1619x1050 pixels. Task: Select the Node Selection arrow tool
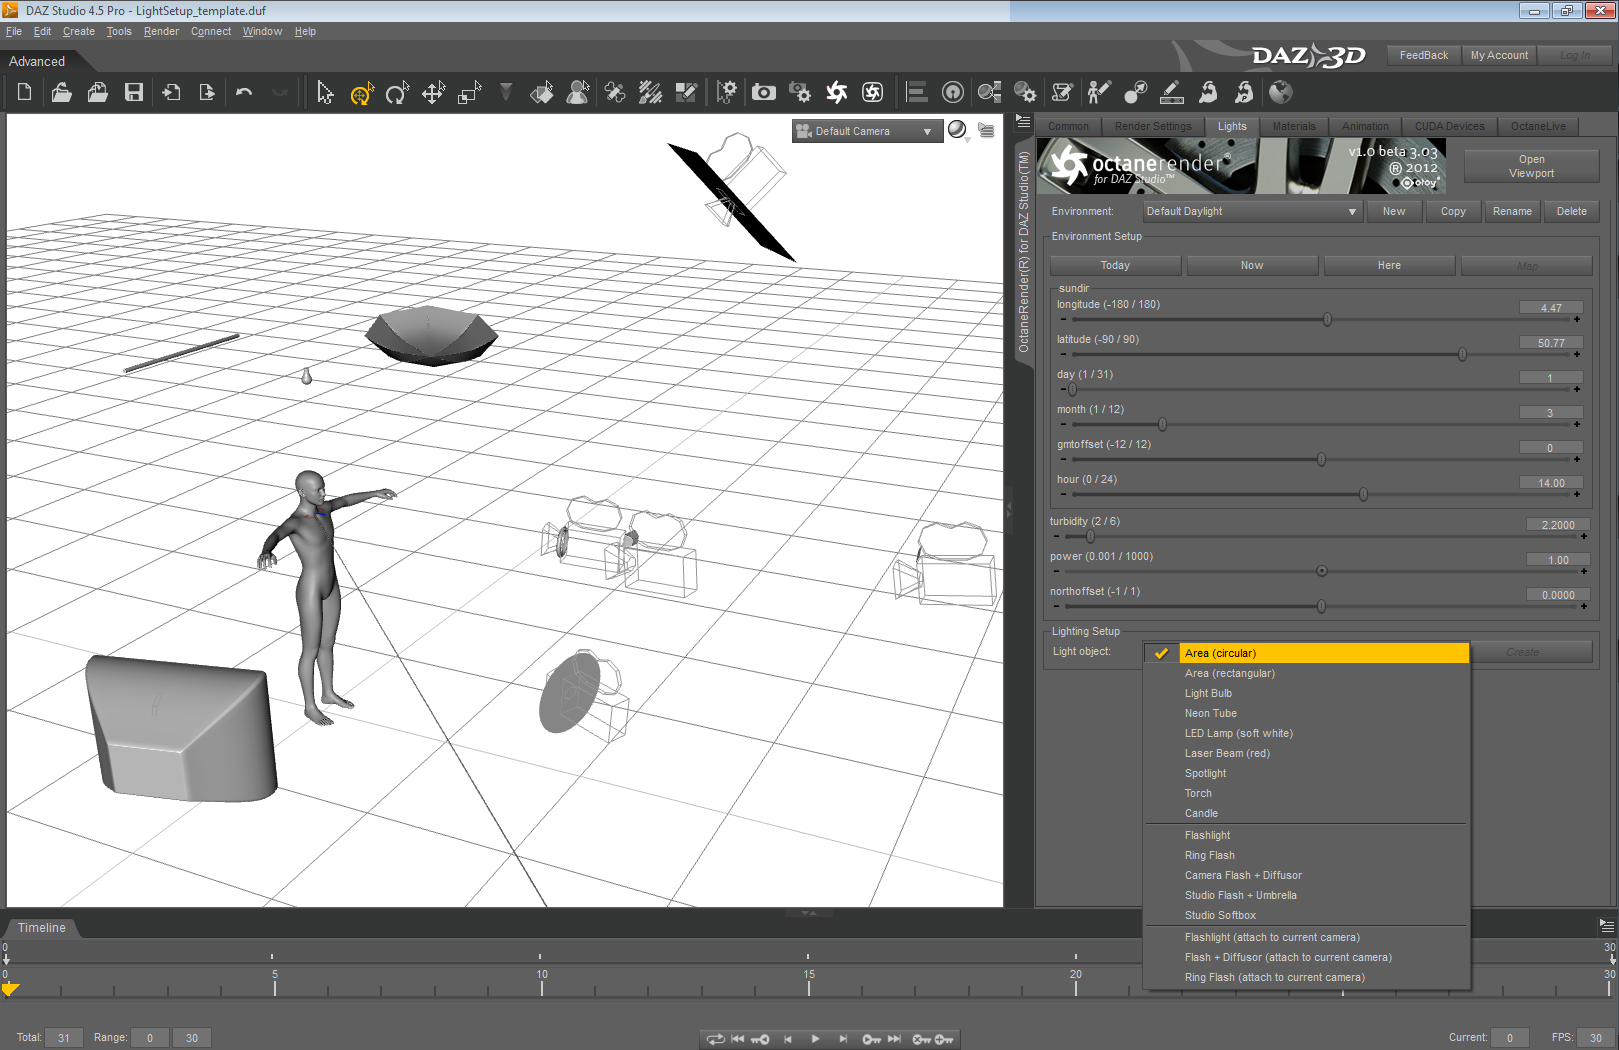pyautogui.click(x=325, y=93)
